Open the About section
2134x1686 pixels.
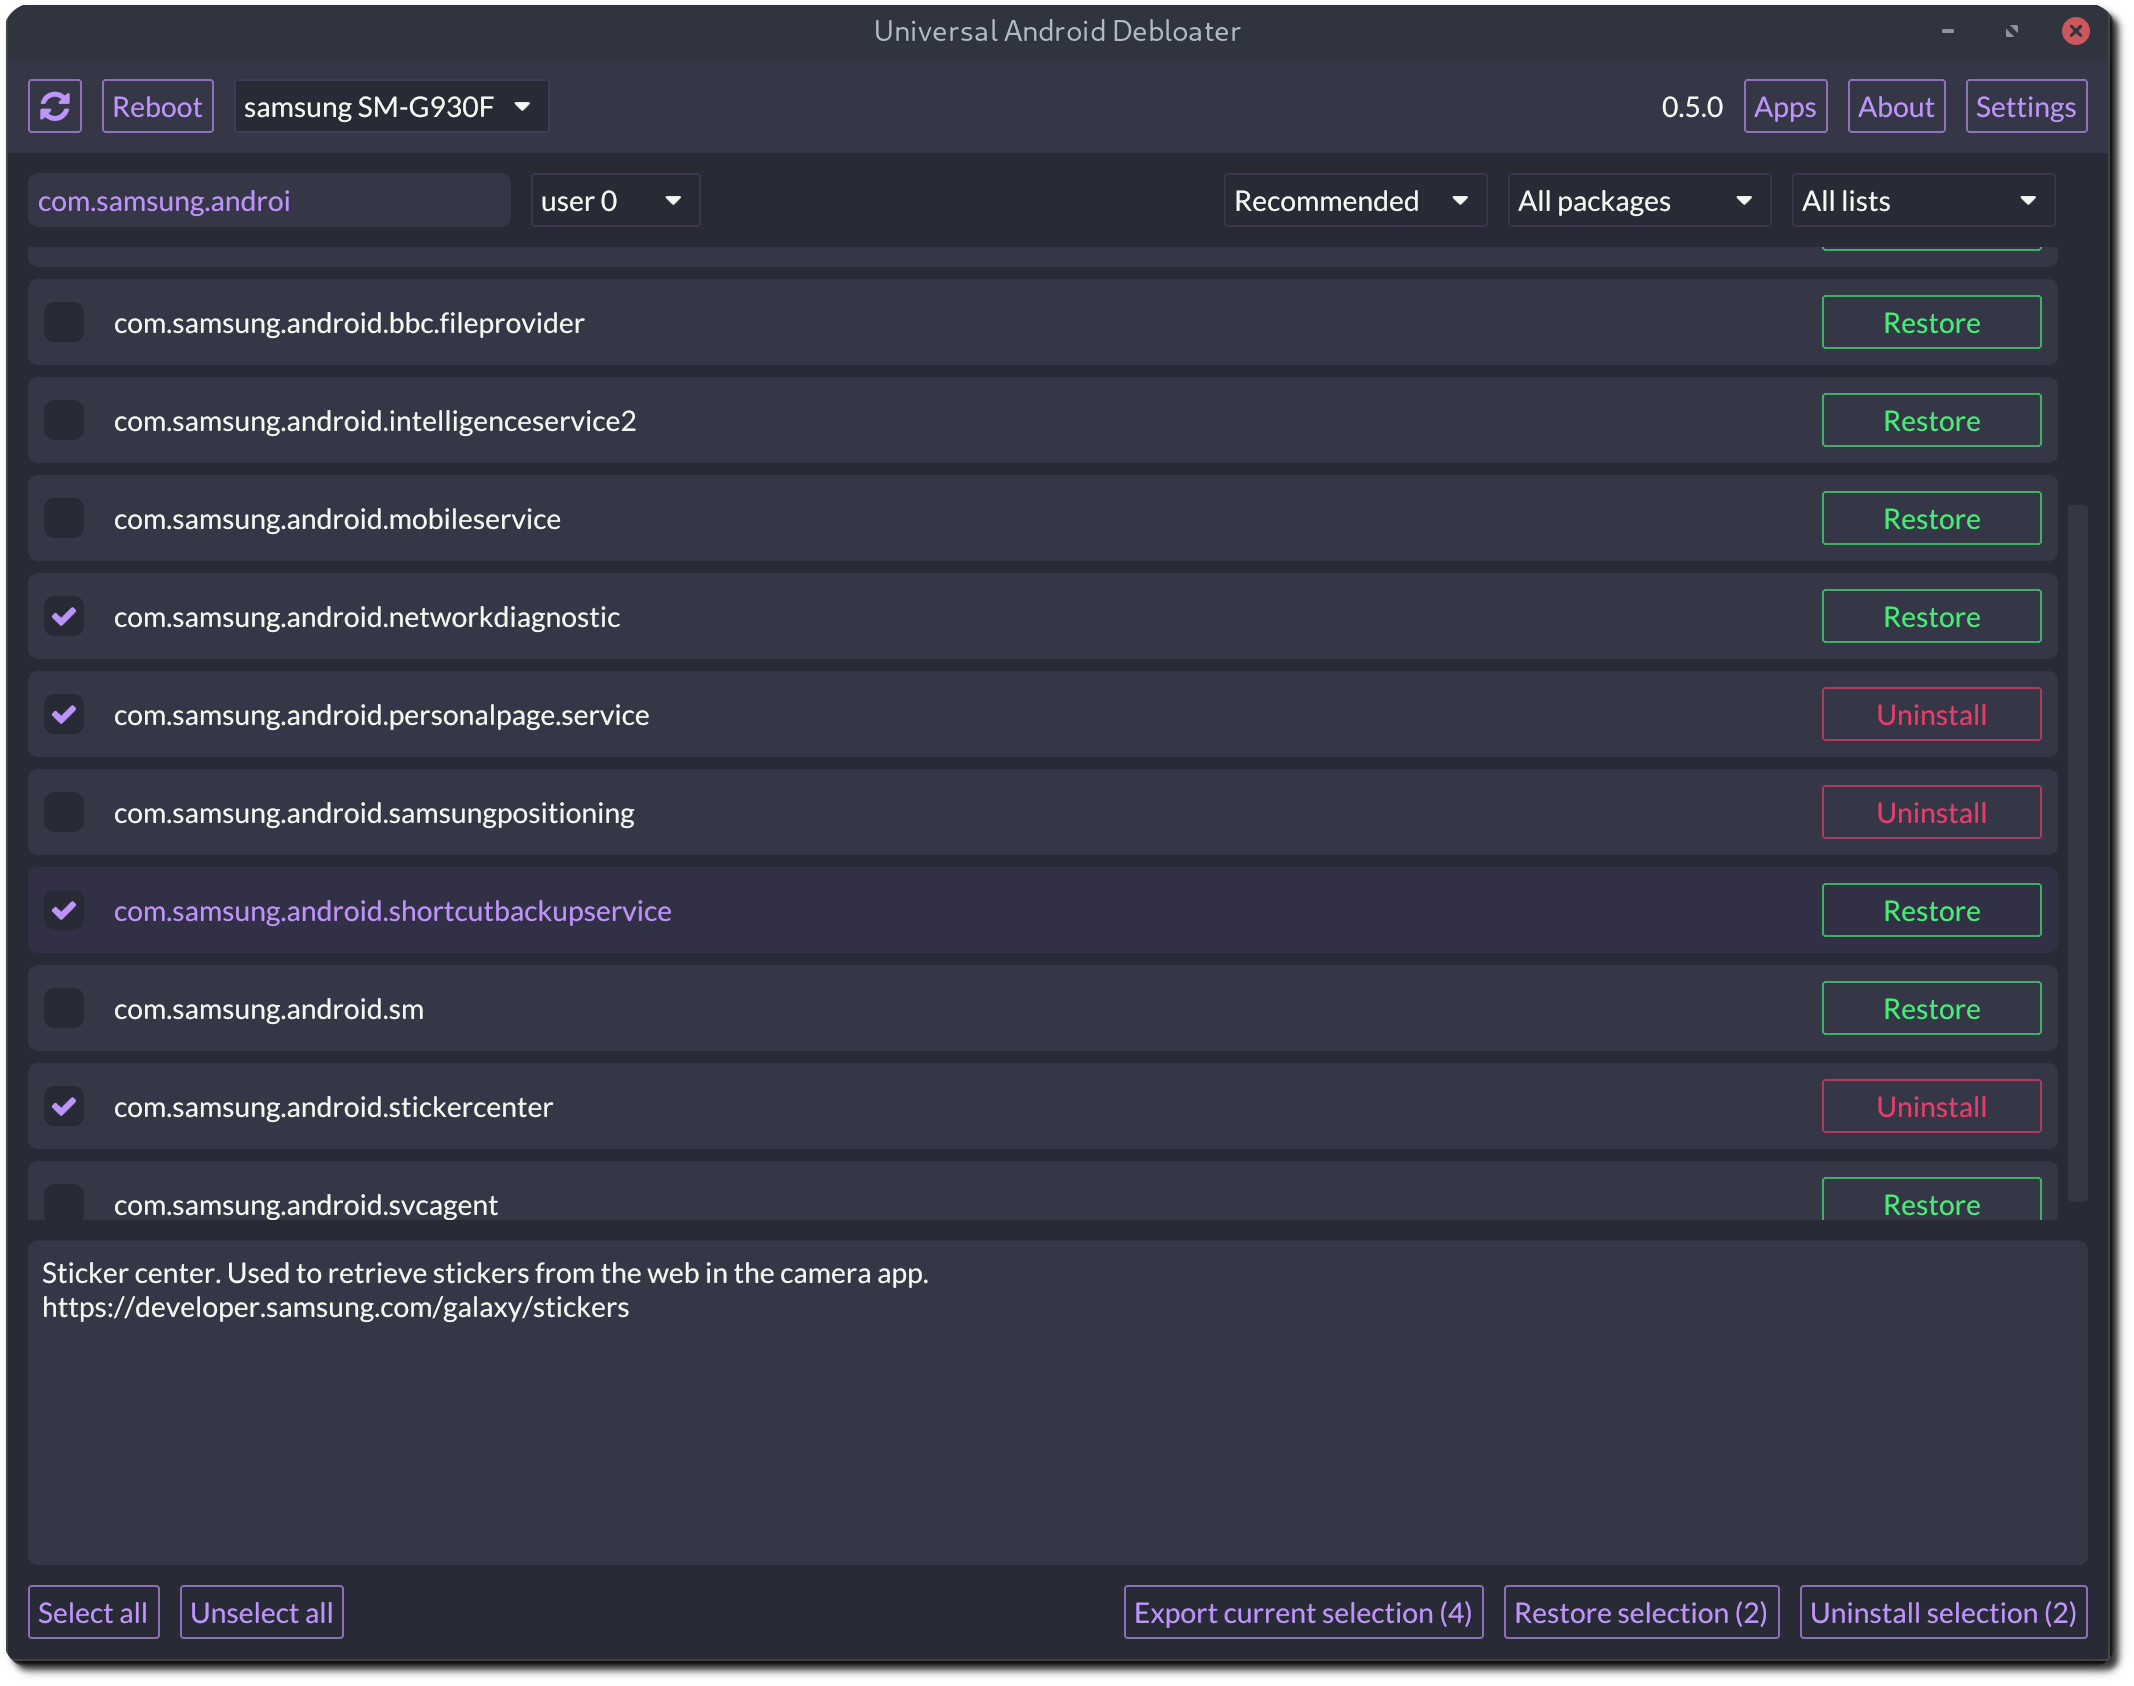pos(1895,106)
